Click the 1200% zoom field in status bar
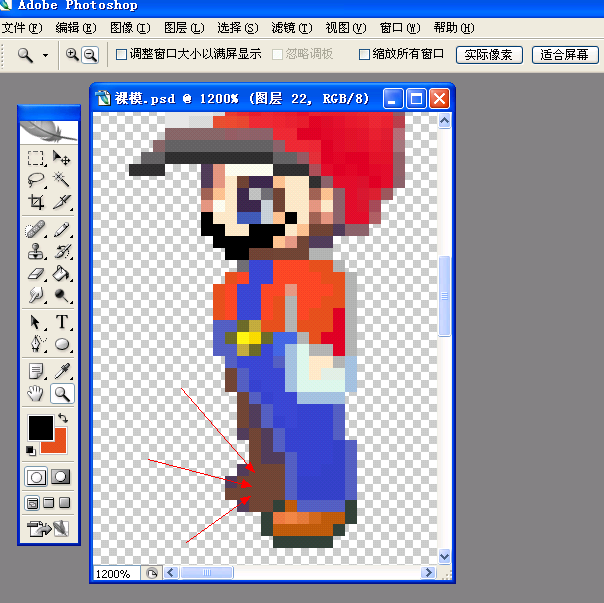Viewport: 604px width, 603px height. [117, 574]
